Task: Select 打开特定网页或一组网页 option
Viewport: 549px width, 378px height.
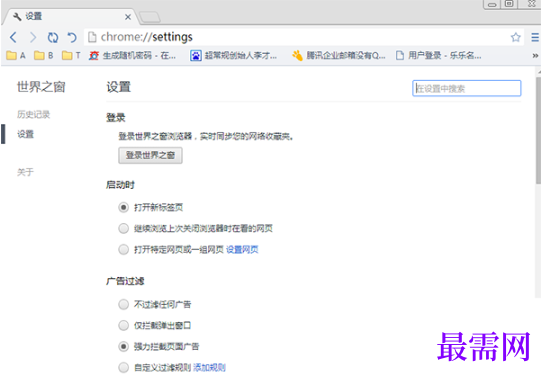Action: point(123,250)
